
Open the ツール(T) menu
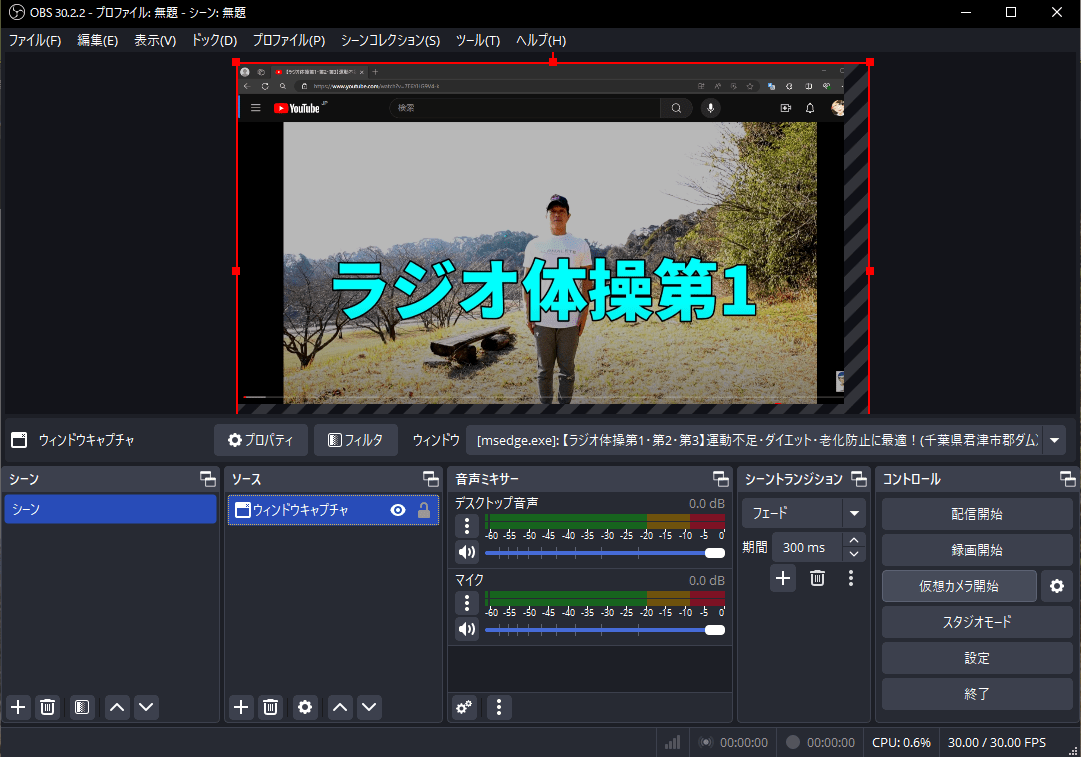478,40
